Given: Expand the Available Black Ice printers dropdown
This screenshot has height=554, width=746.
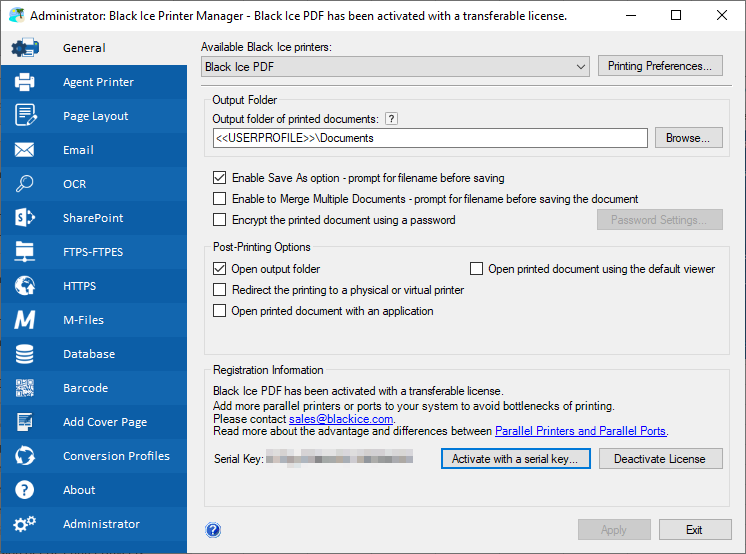Looking at the screenshot, I should tap(582, 67).
